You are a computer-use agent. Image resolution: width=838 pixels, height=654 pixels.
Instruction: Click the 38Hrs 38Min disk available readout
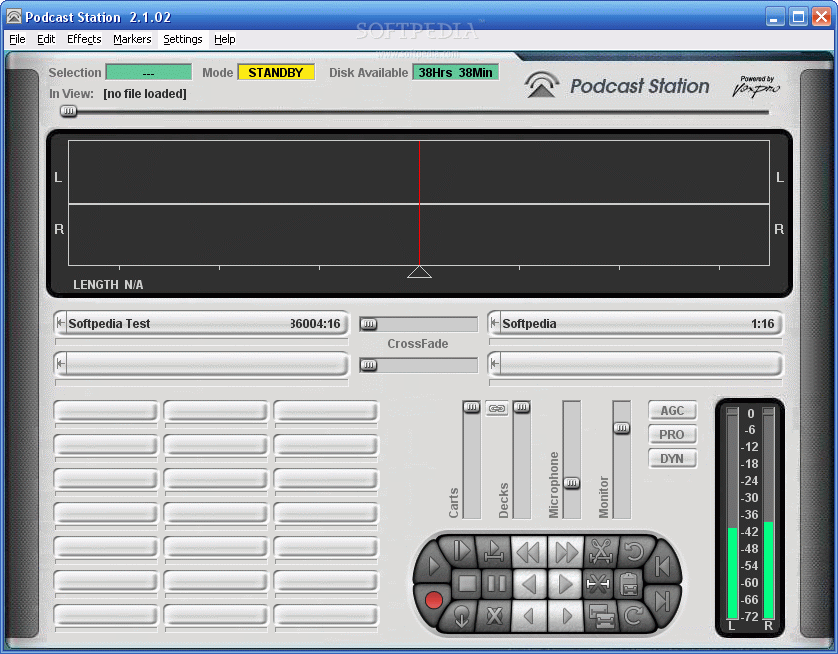455,72
